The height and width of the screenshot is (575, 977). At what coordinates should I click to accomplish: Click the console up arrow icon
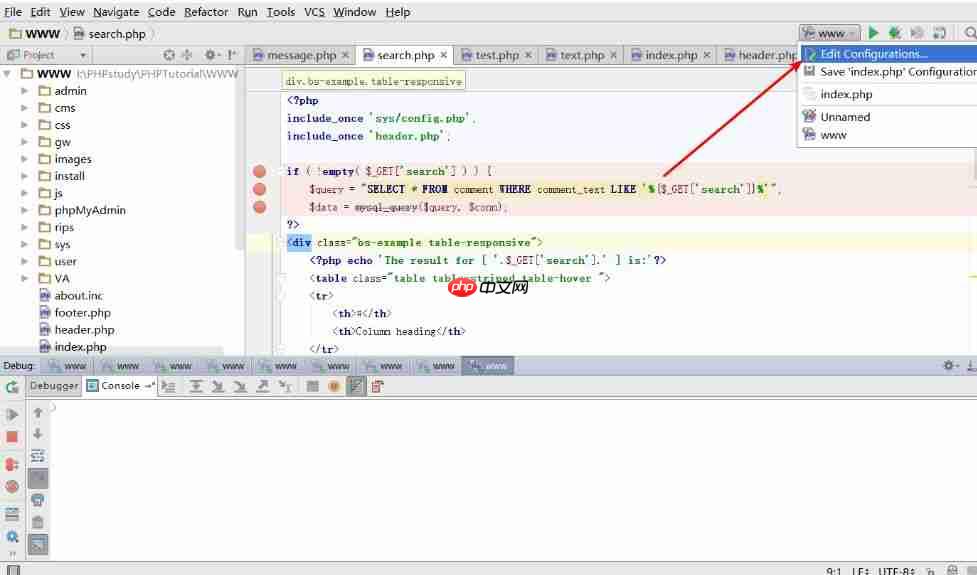(x=37, y=412)
